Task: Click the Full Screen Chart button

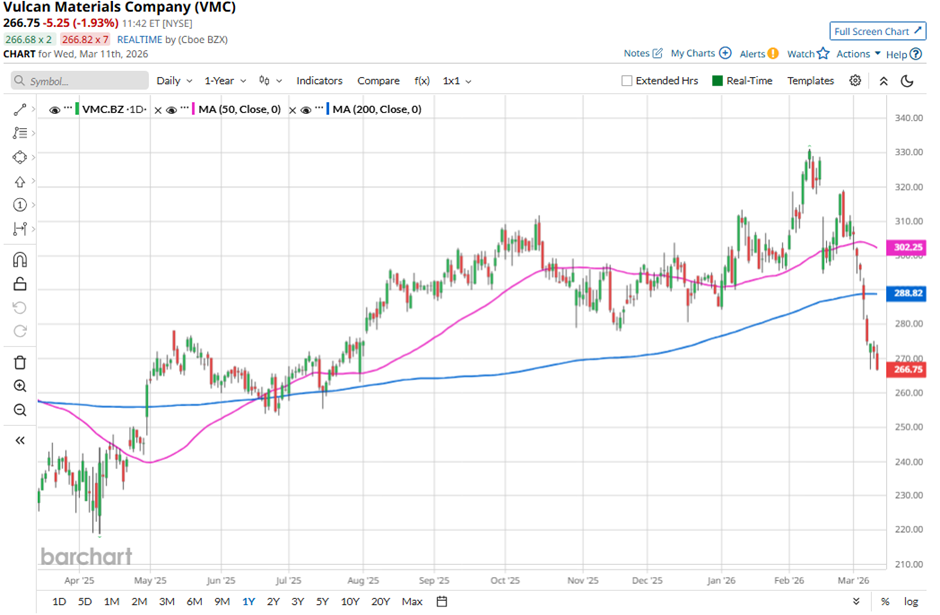Action: [x=877, y=31]
